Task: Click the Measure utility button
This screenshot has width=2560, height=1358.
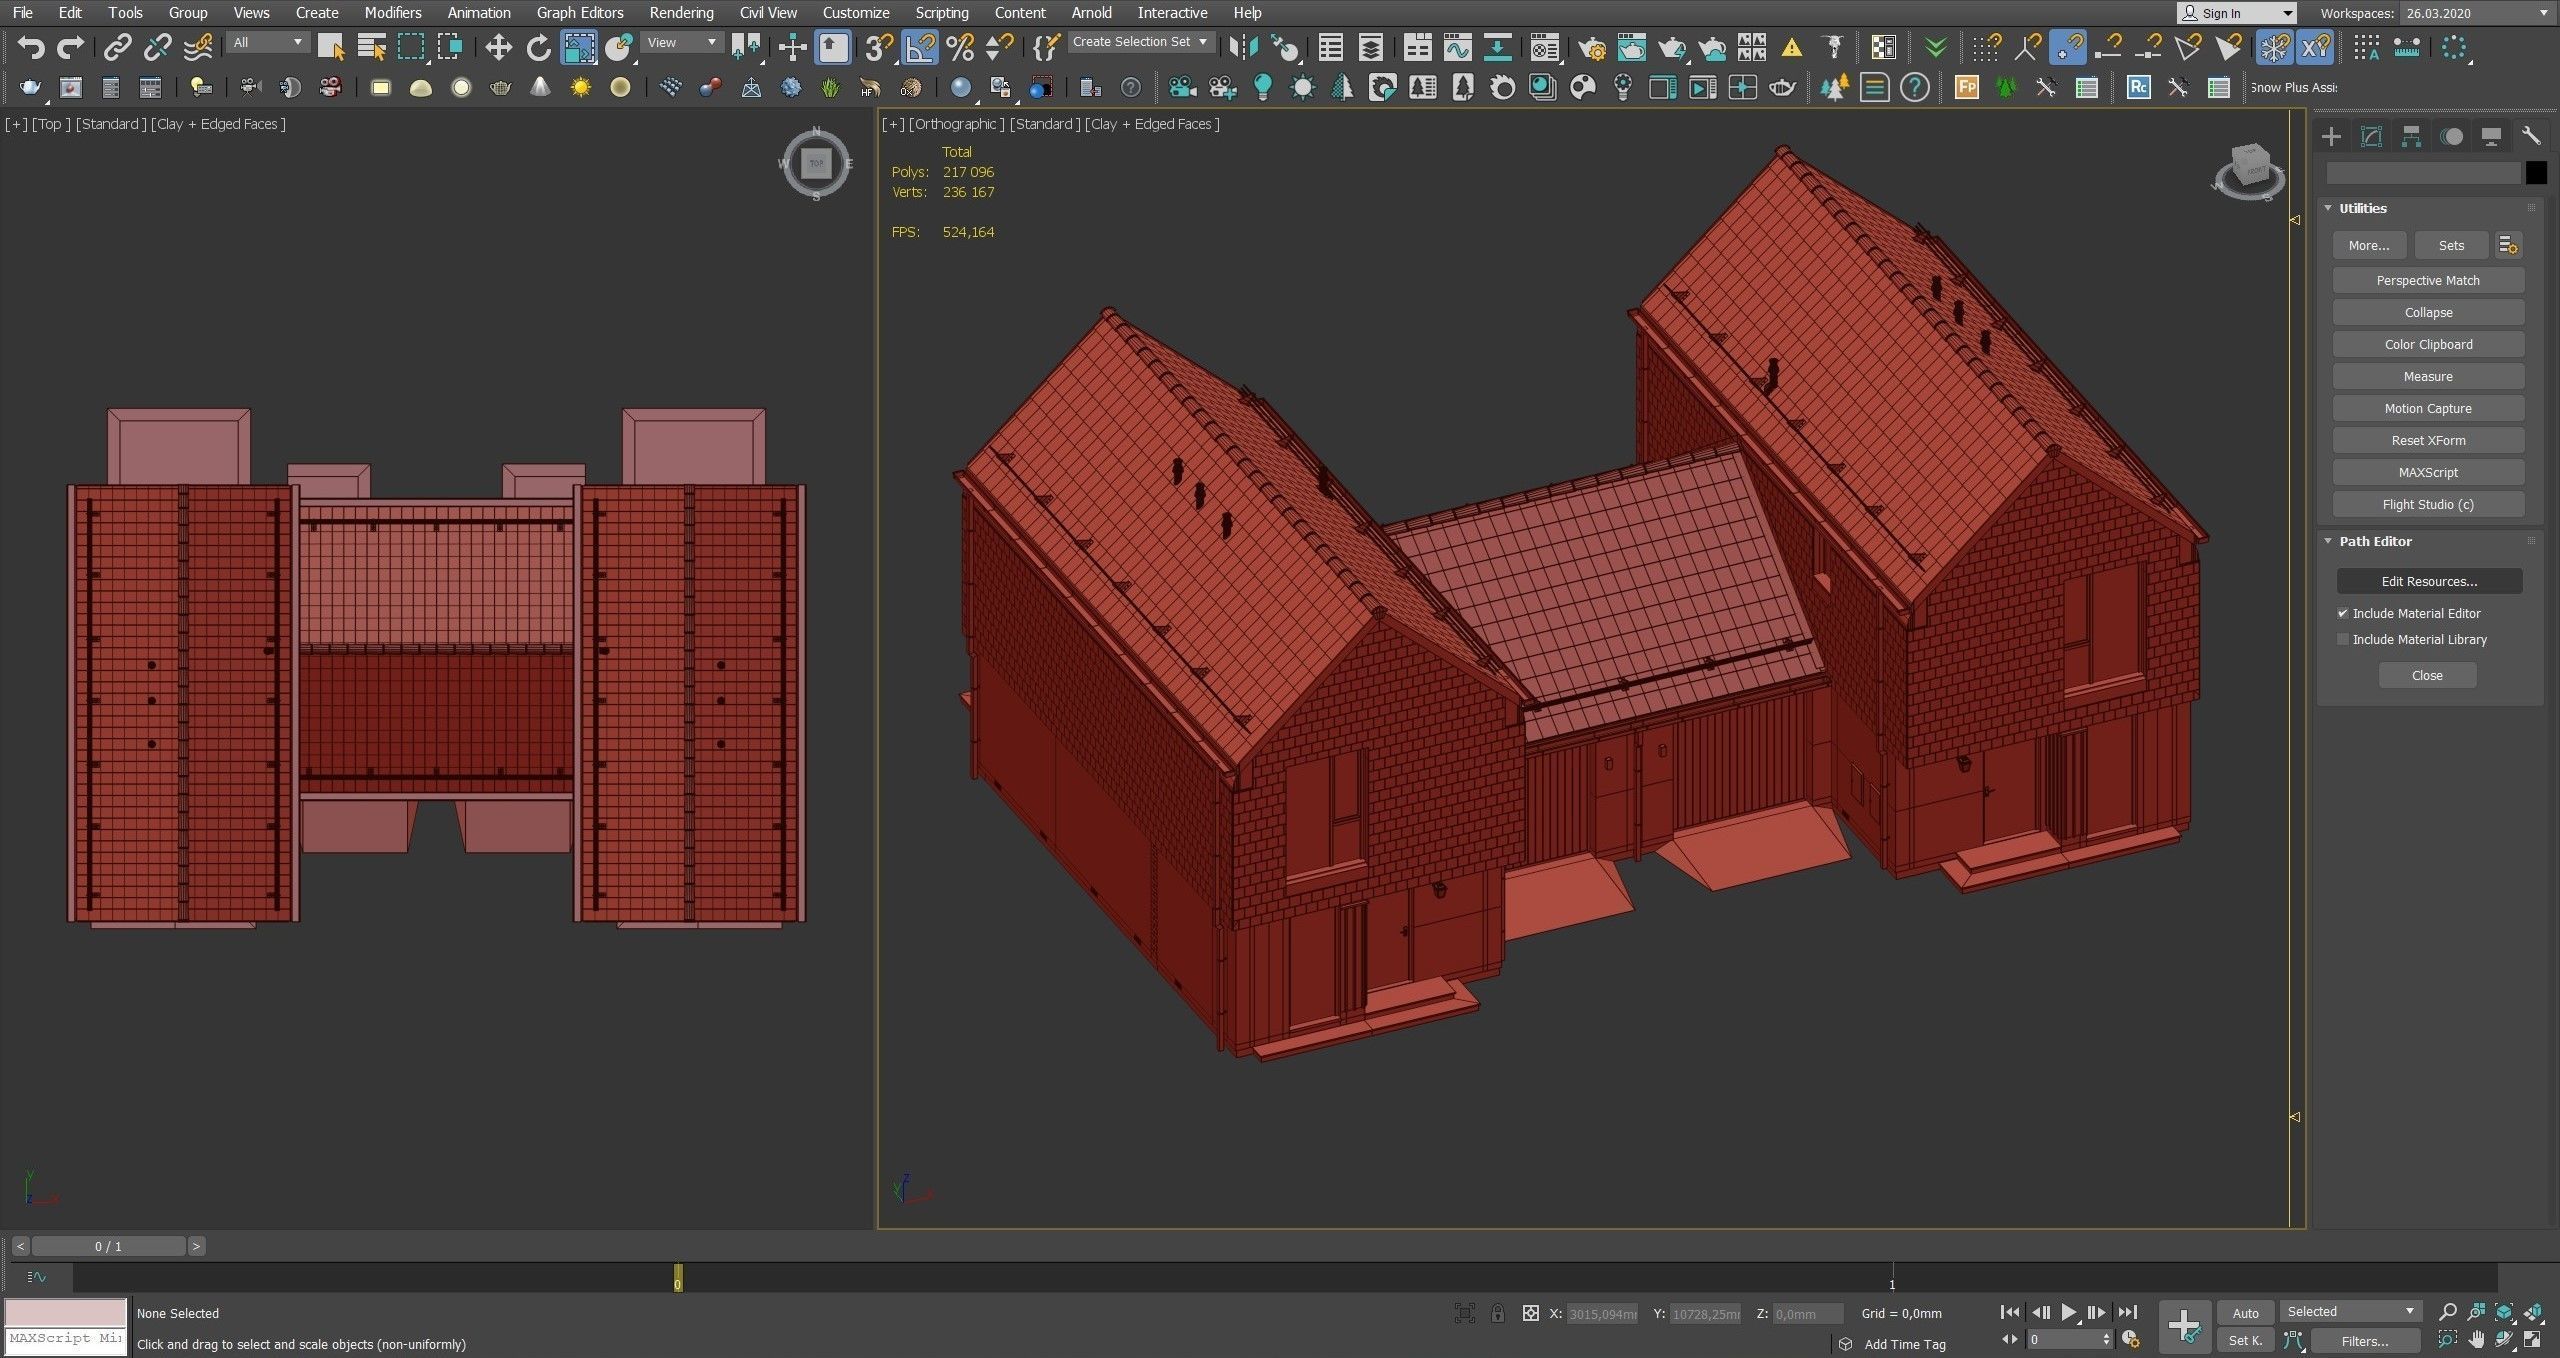Action: (x=2428, y=376)
